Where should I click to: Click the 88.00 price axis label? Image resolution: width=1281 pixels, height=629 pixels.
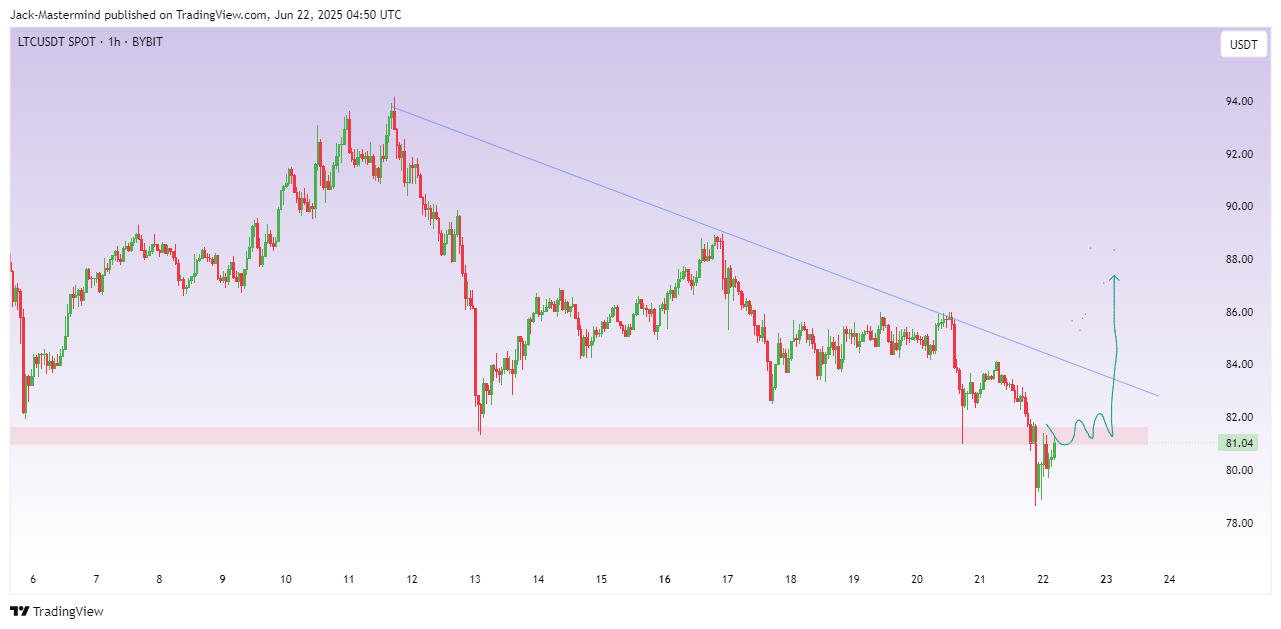coord(1239,260)
